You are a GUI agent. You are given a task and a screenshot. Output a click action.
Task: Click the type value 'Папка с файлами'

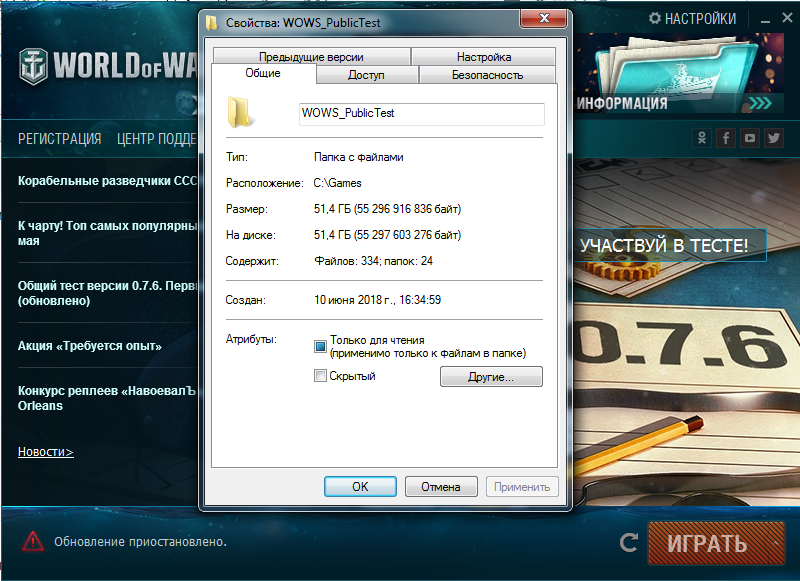[359, 157]
